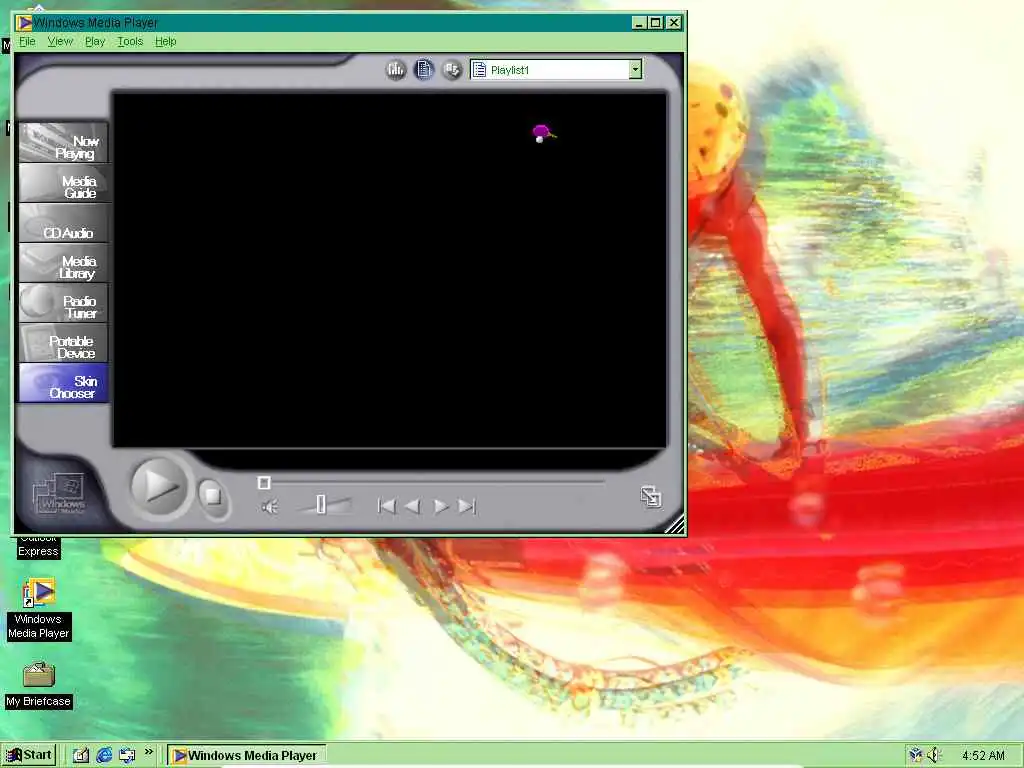Click the volume slider handle
1024x768 pixels.
click(321, 504)
